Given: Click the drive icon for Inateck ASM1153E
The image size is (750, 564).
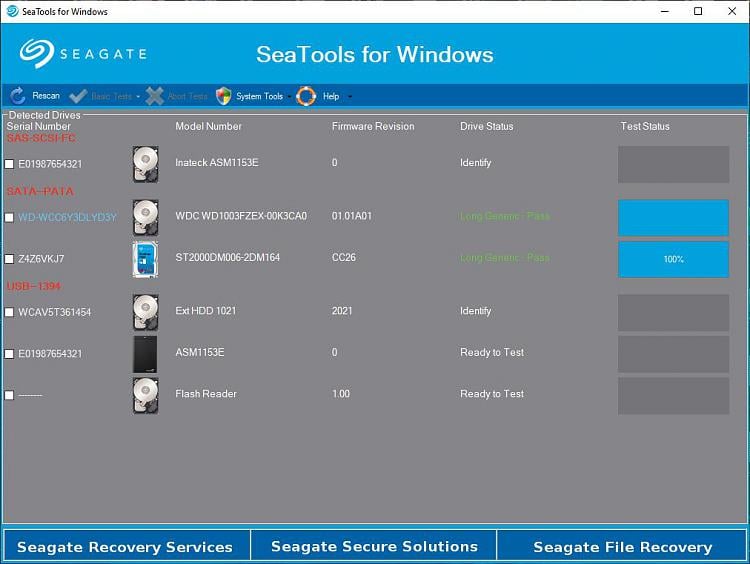Looking at the screenshot, I should 145,164.
